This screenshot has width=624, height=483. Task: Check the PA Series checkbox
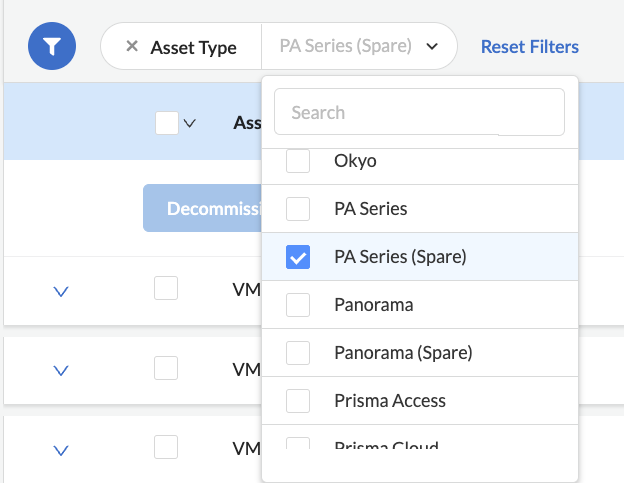(298, 209)
